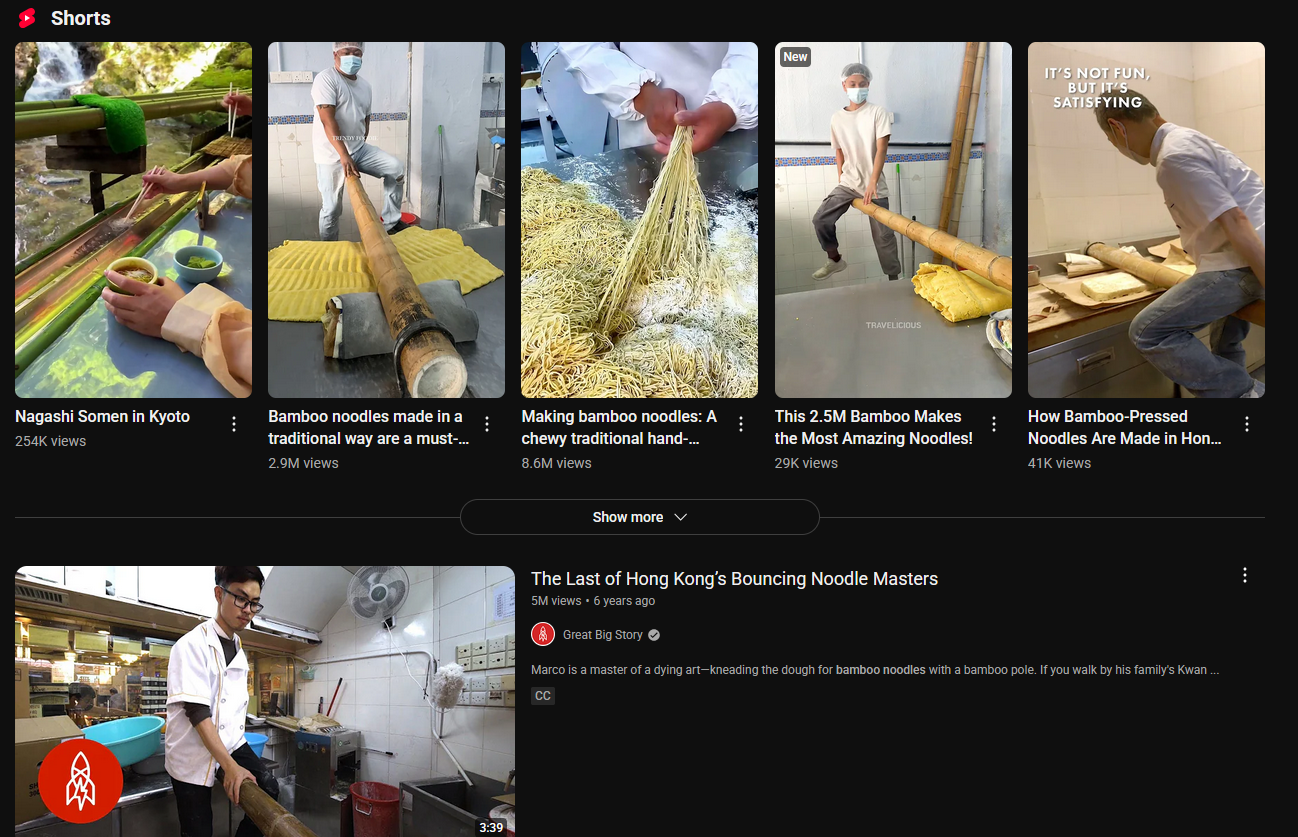Click the red Shorts logo icon
The width and height of the screenshot is (1298, 837).
27,18
